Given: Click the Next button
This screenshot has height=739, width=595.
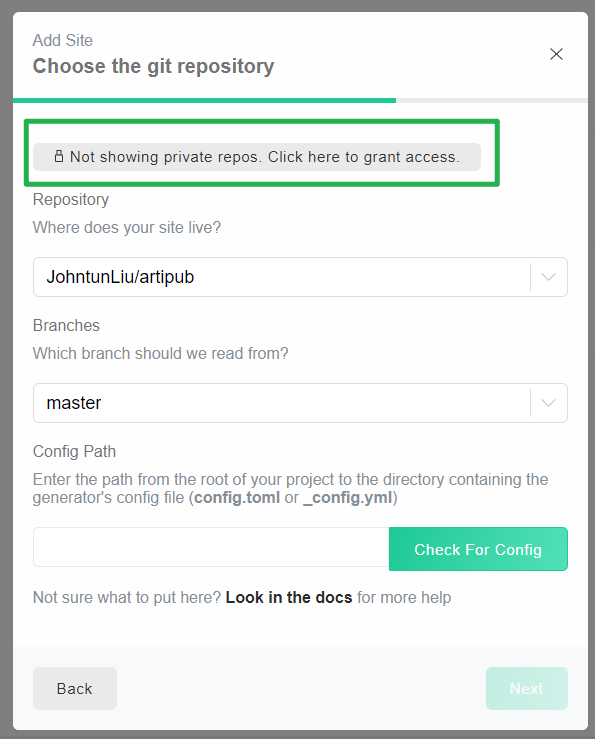Looking at the screenshot, I should (527, 689).
